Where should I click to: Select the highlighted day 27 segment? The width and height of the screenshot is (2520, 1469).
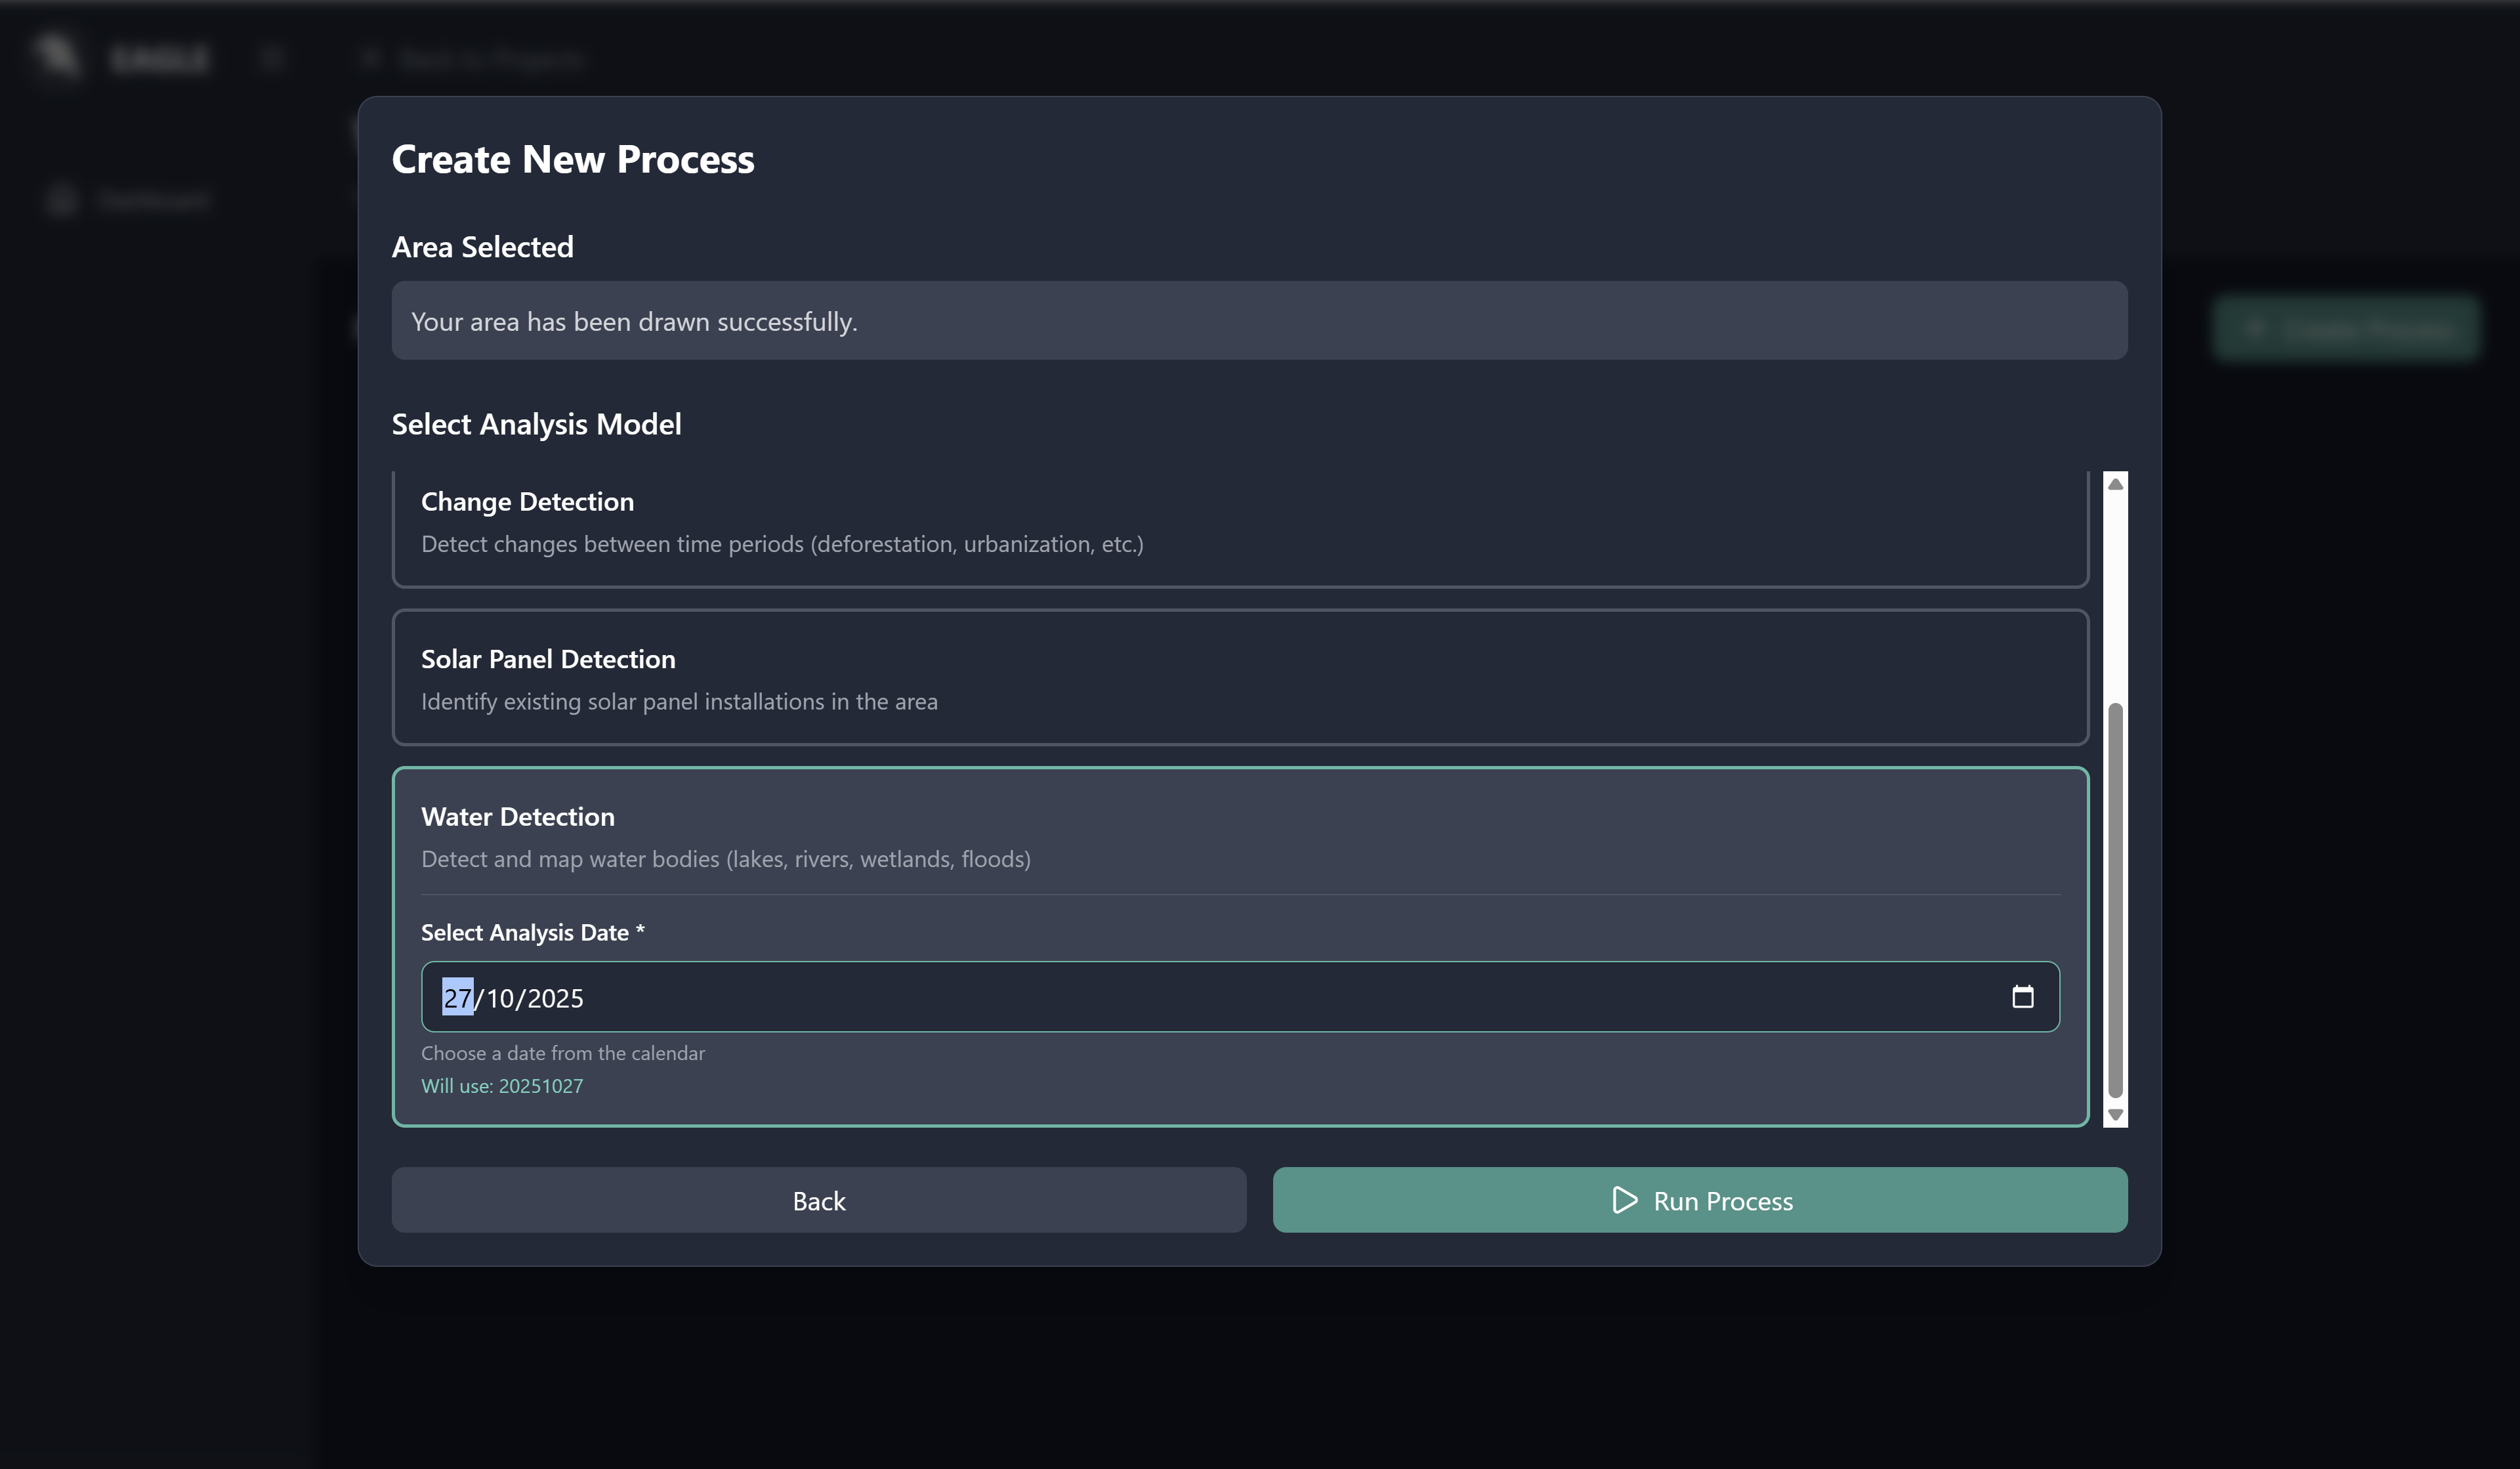coord(457,998)
